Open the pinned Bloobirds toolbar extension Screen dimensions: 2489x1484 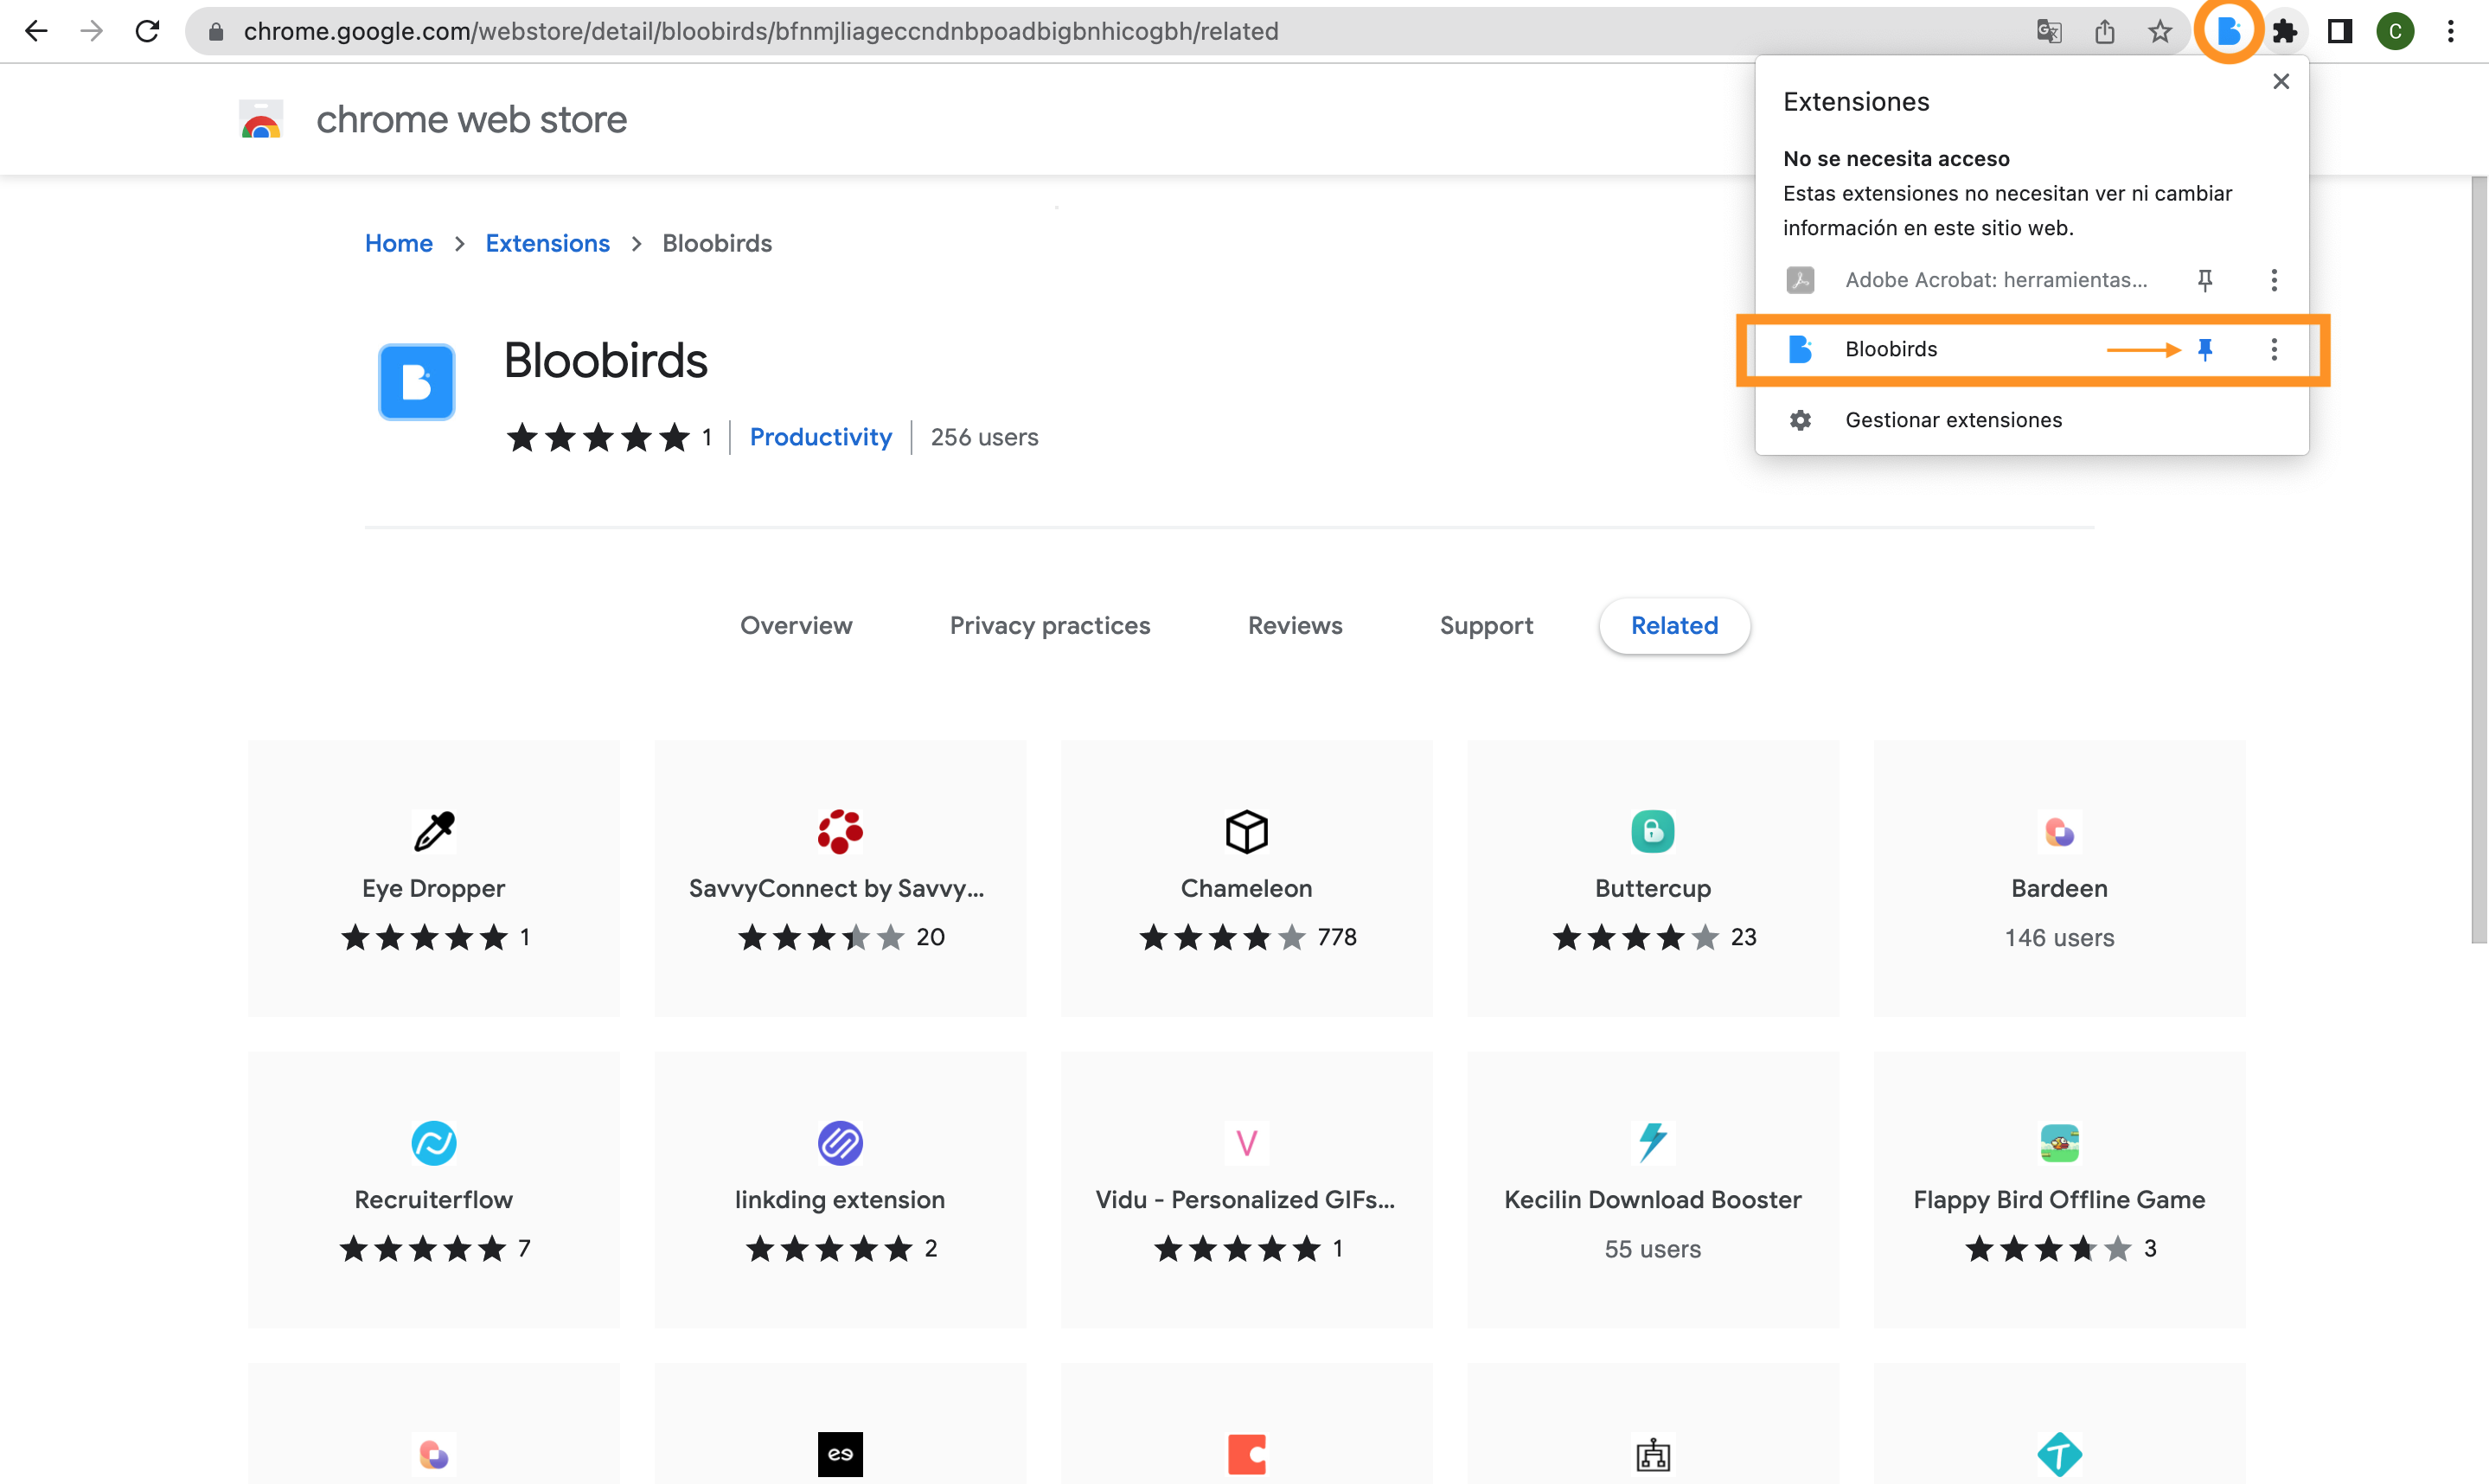[2228, 31]
